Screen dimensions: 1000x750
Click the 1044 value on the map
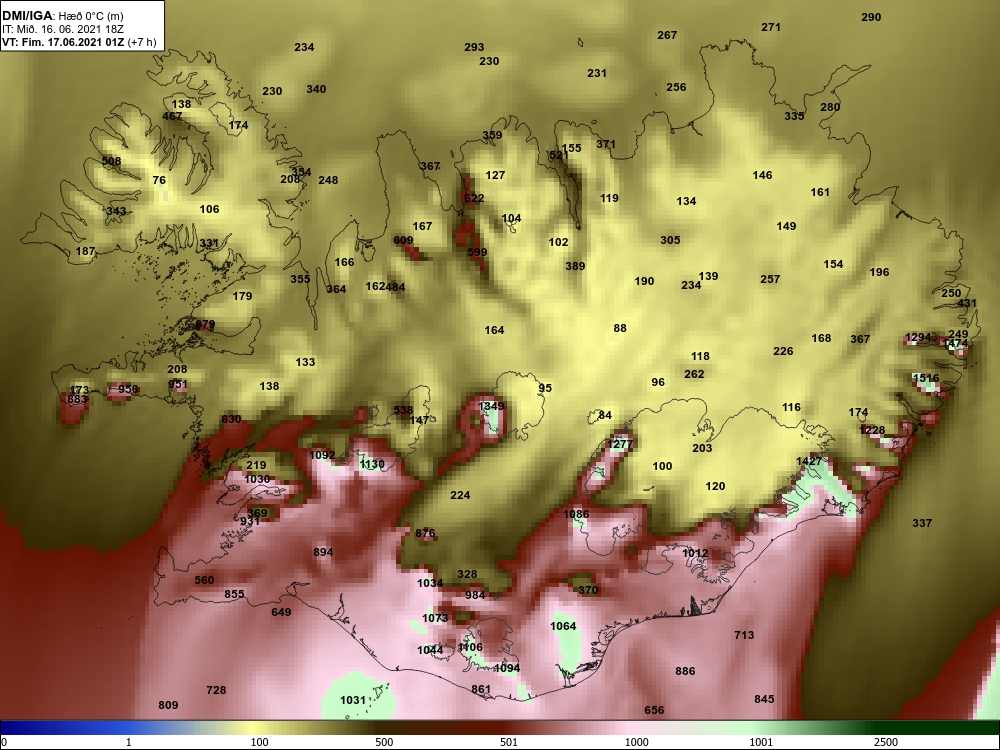(x=430, y=651)
